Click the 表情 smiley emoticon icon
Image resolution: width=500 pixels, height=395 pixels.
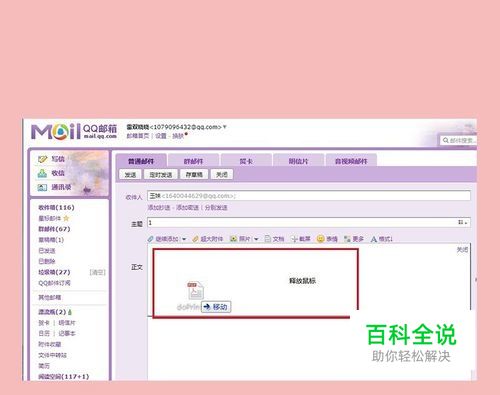click(320, 239)
